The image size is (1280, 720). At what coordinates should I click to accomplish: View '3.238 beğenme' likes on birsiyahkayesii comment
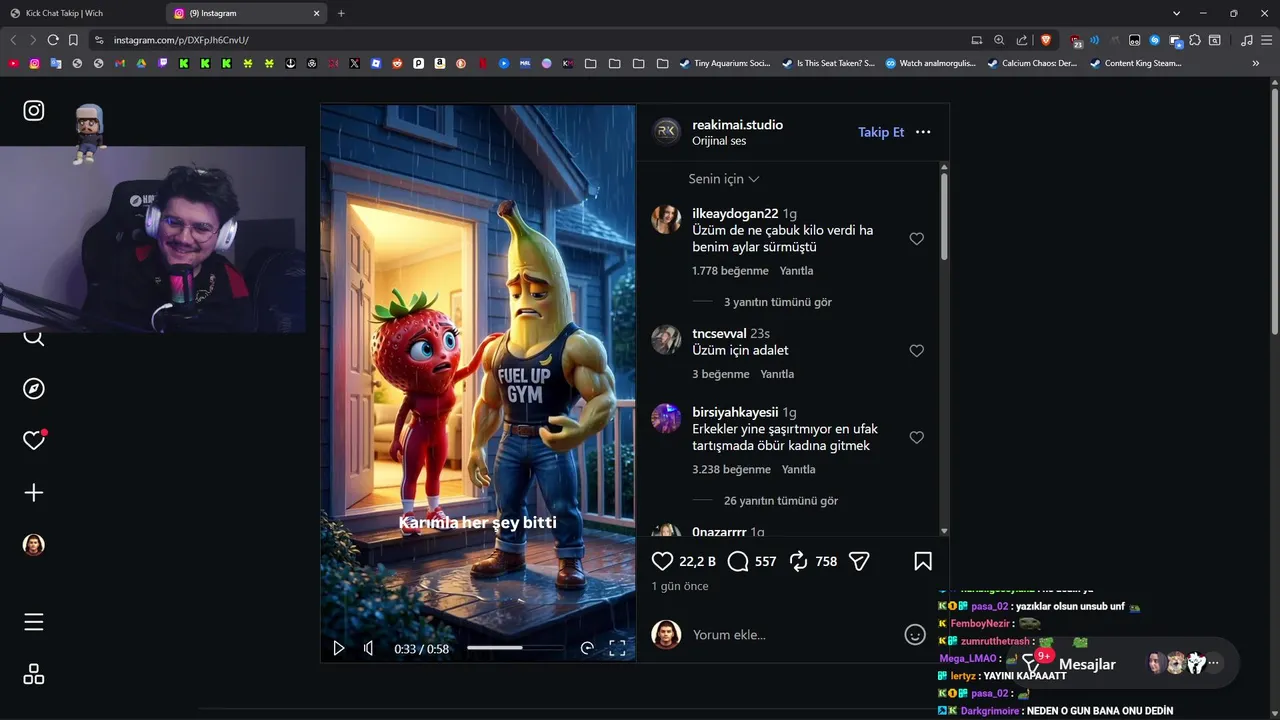pos(731,470)
